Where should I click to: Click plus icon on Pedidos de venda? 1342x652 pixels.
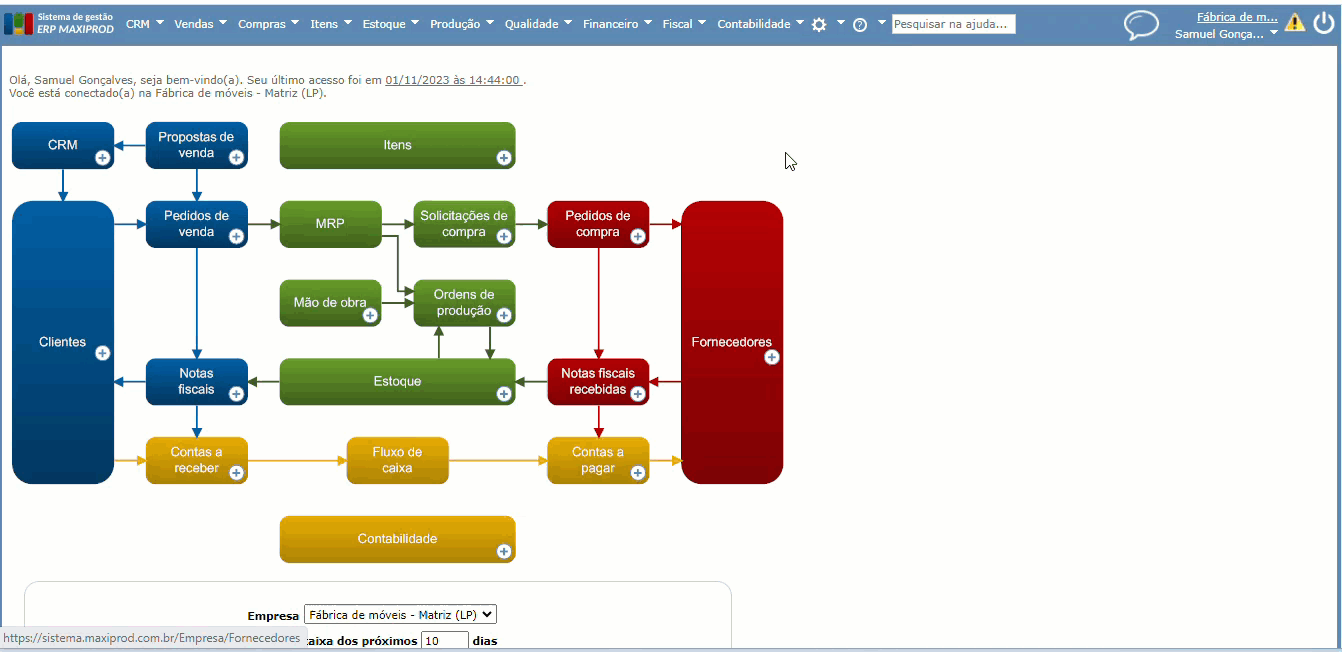pyautogui.click(x=237, y=237)
